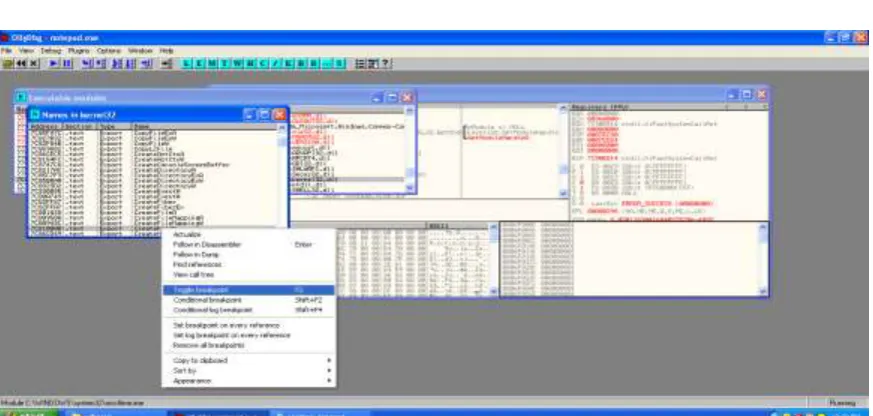This screenshot has width=873, height=416.
Task: Pause execution with the pause icon
Action: 67,63
